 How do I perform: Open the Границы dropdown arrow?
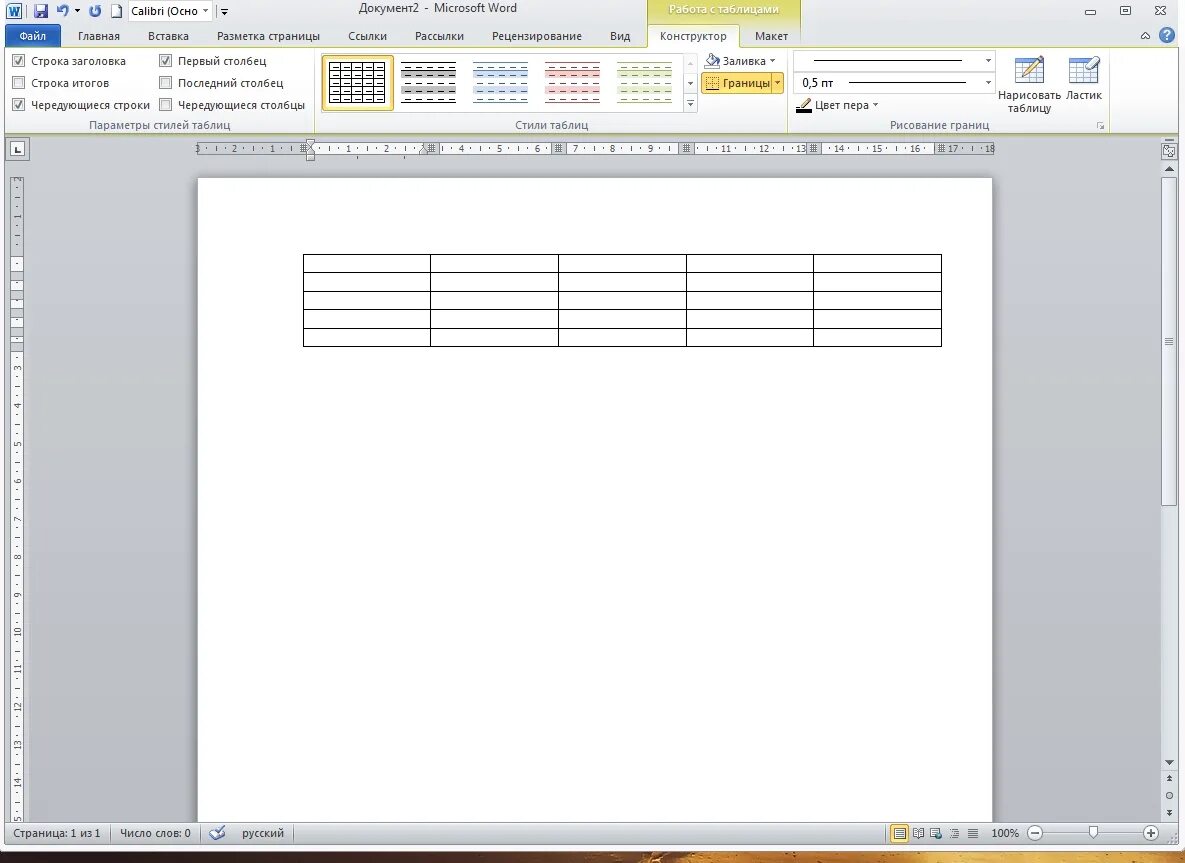(x=778, y=82)
